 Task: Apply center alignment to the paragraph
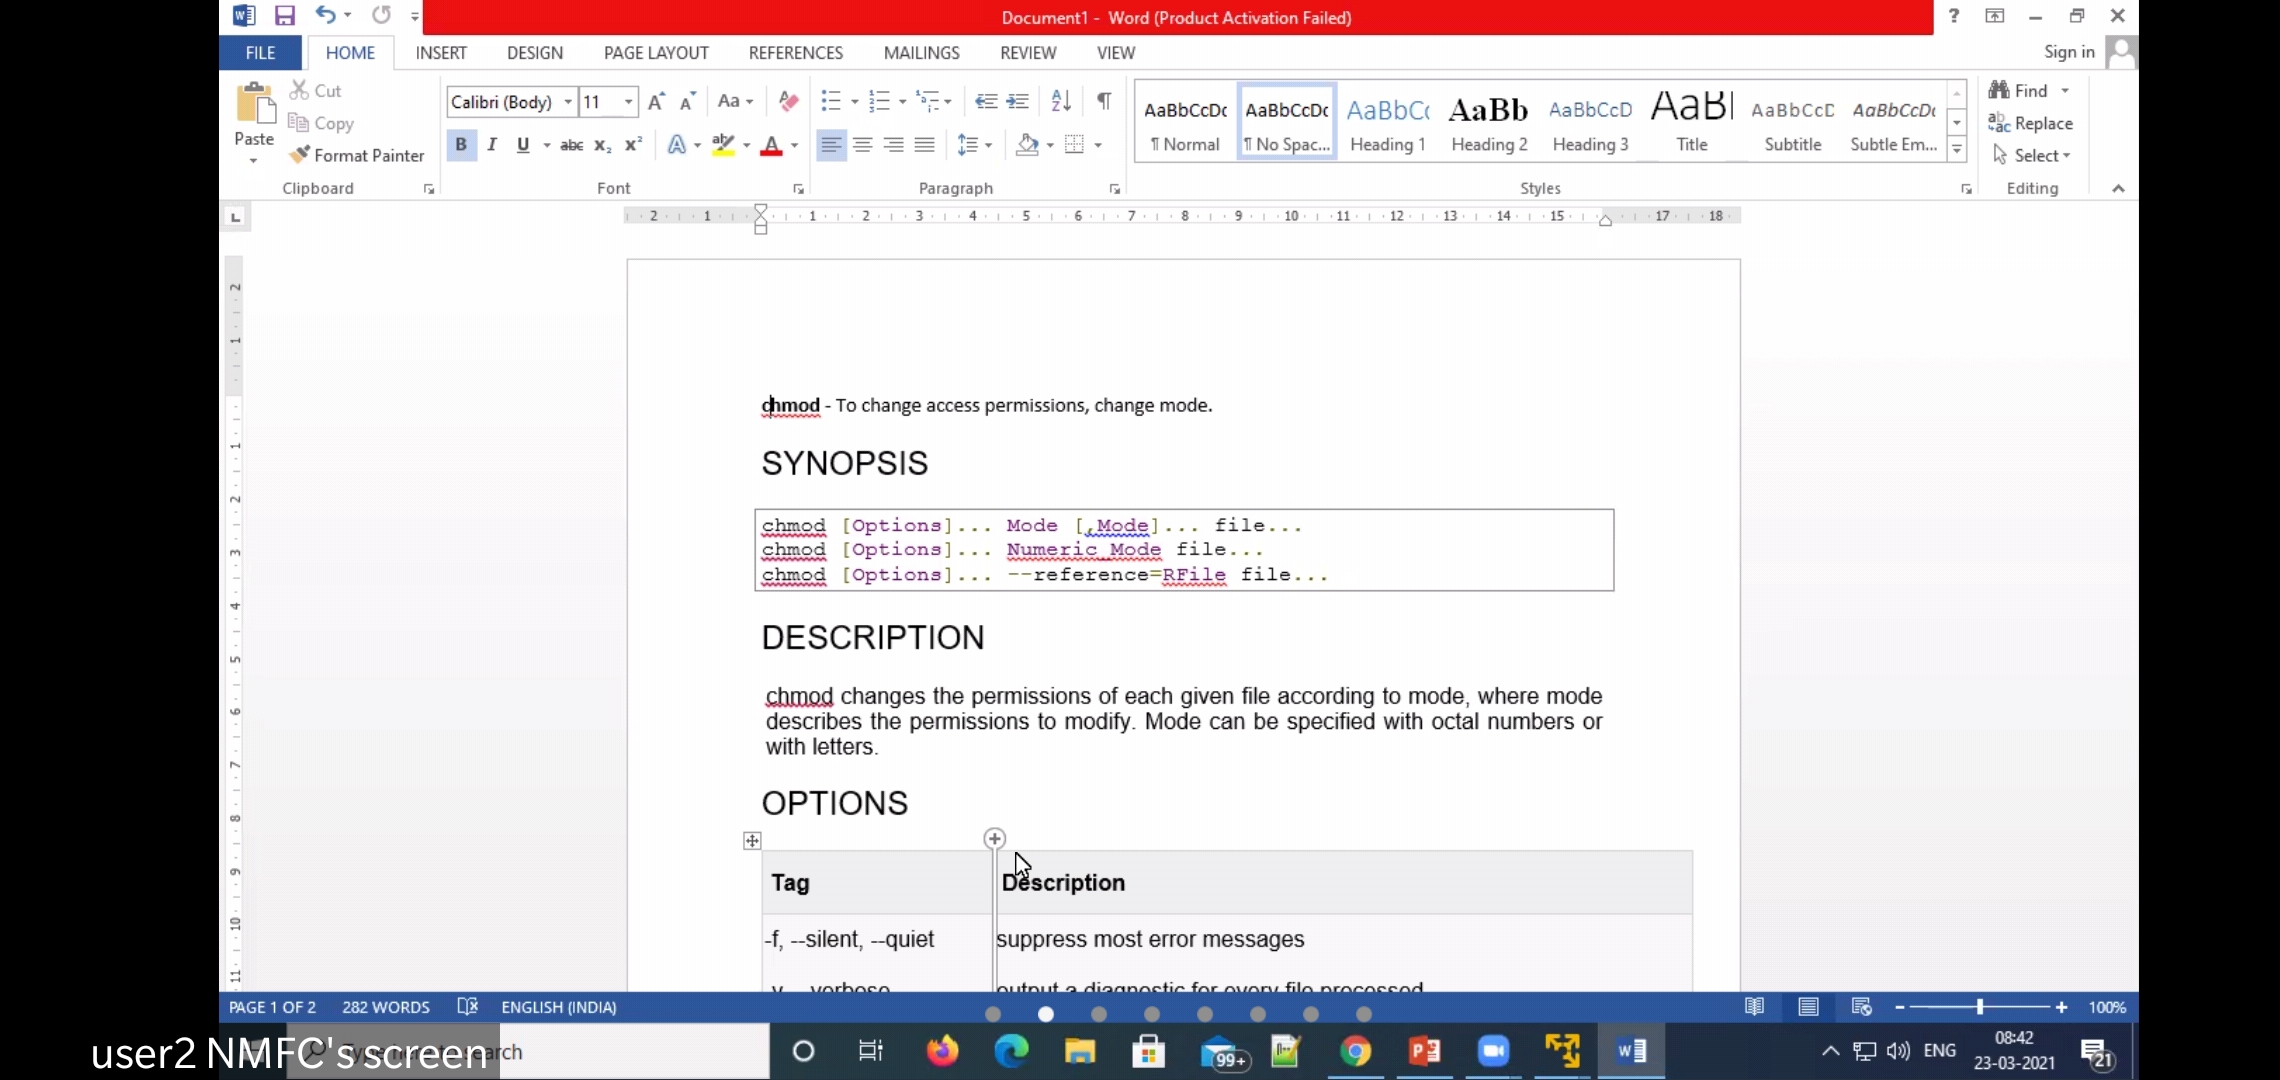click(862, 145)
